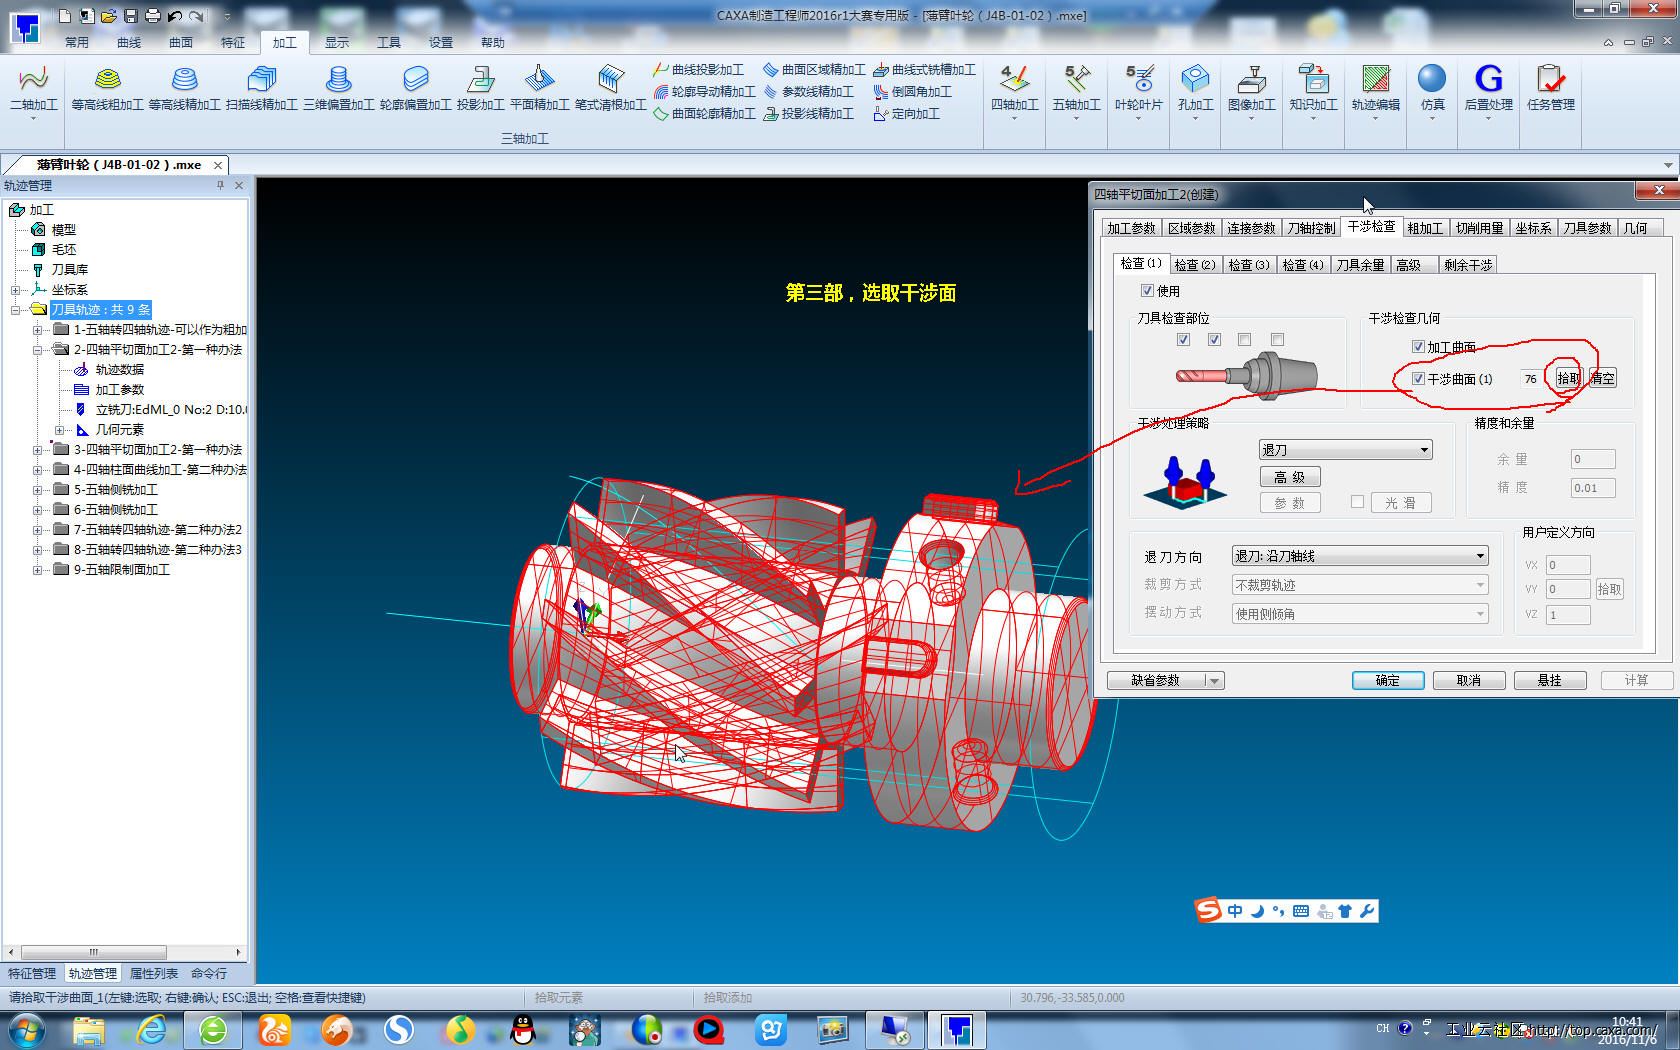The height and width of the screenshot is (1050, 1680).
Task: Open the 退刀方向 dropdown list
Action: coord(1359,556)
